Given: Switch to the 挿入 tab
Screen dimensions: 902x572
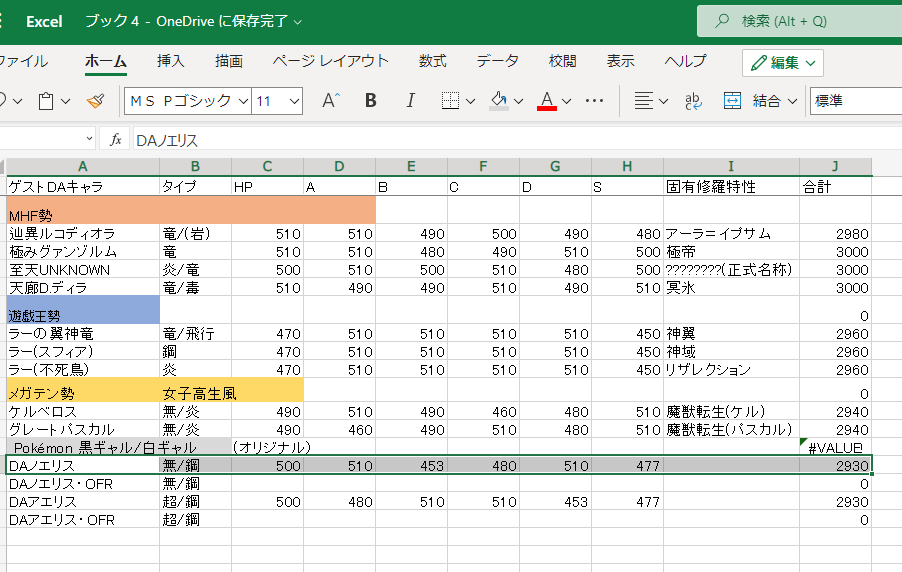Looking at the screenshot, I should [x=170, y=61].
